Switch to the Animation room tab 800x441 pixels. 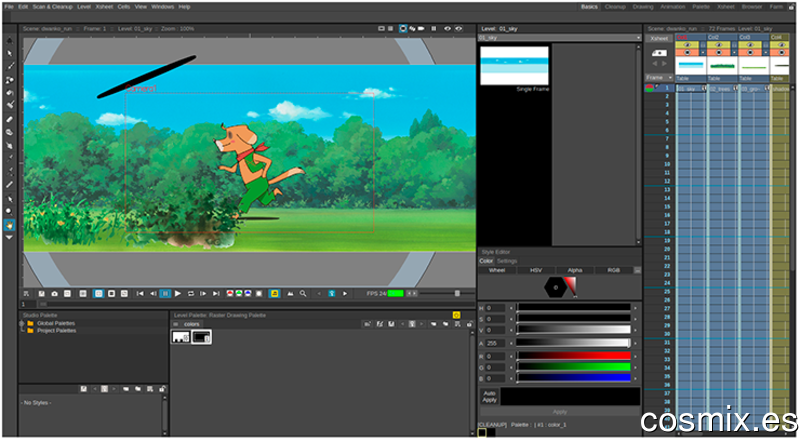pyautogui.click(x=673, y=7)
